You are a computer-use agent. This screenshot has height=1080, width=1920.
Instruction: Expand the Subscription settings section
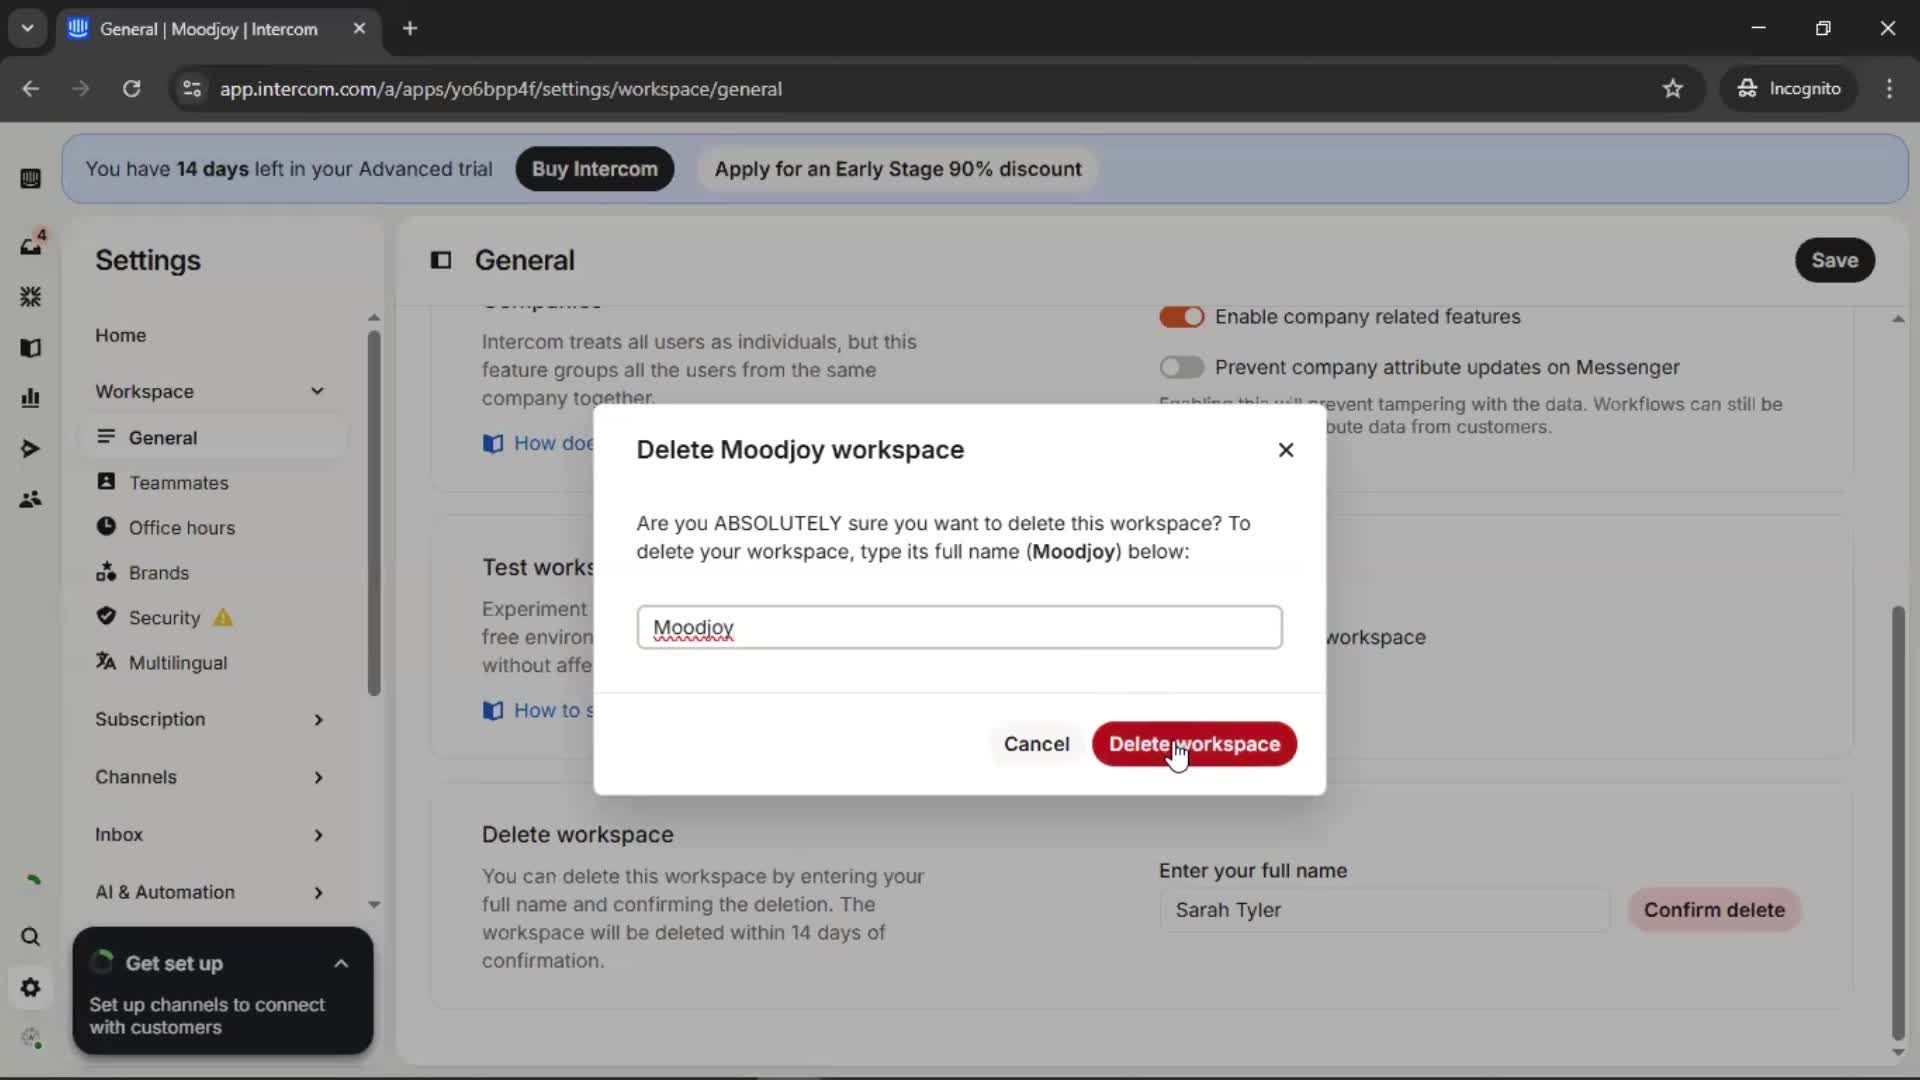click(x=318, y=720)
